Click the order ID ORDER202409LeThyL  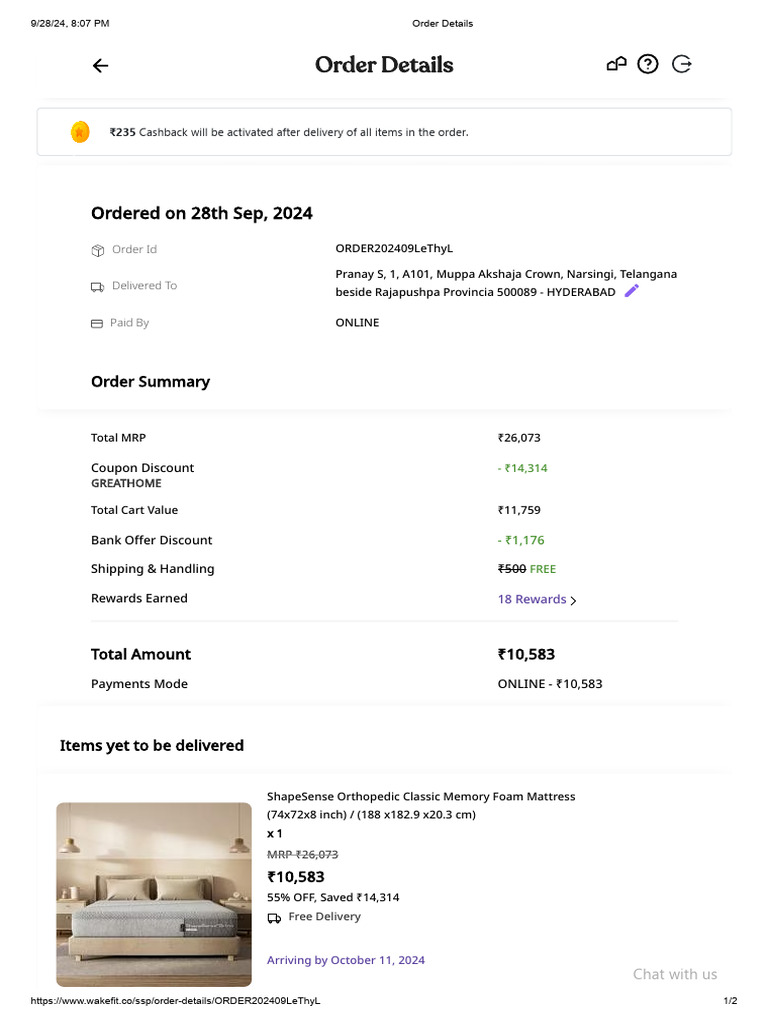pos(401,249)
